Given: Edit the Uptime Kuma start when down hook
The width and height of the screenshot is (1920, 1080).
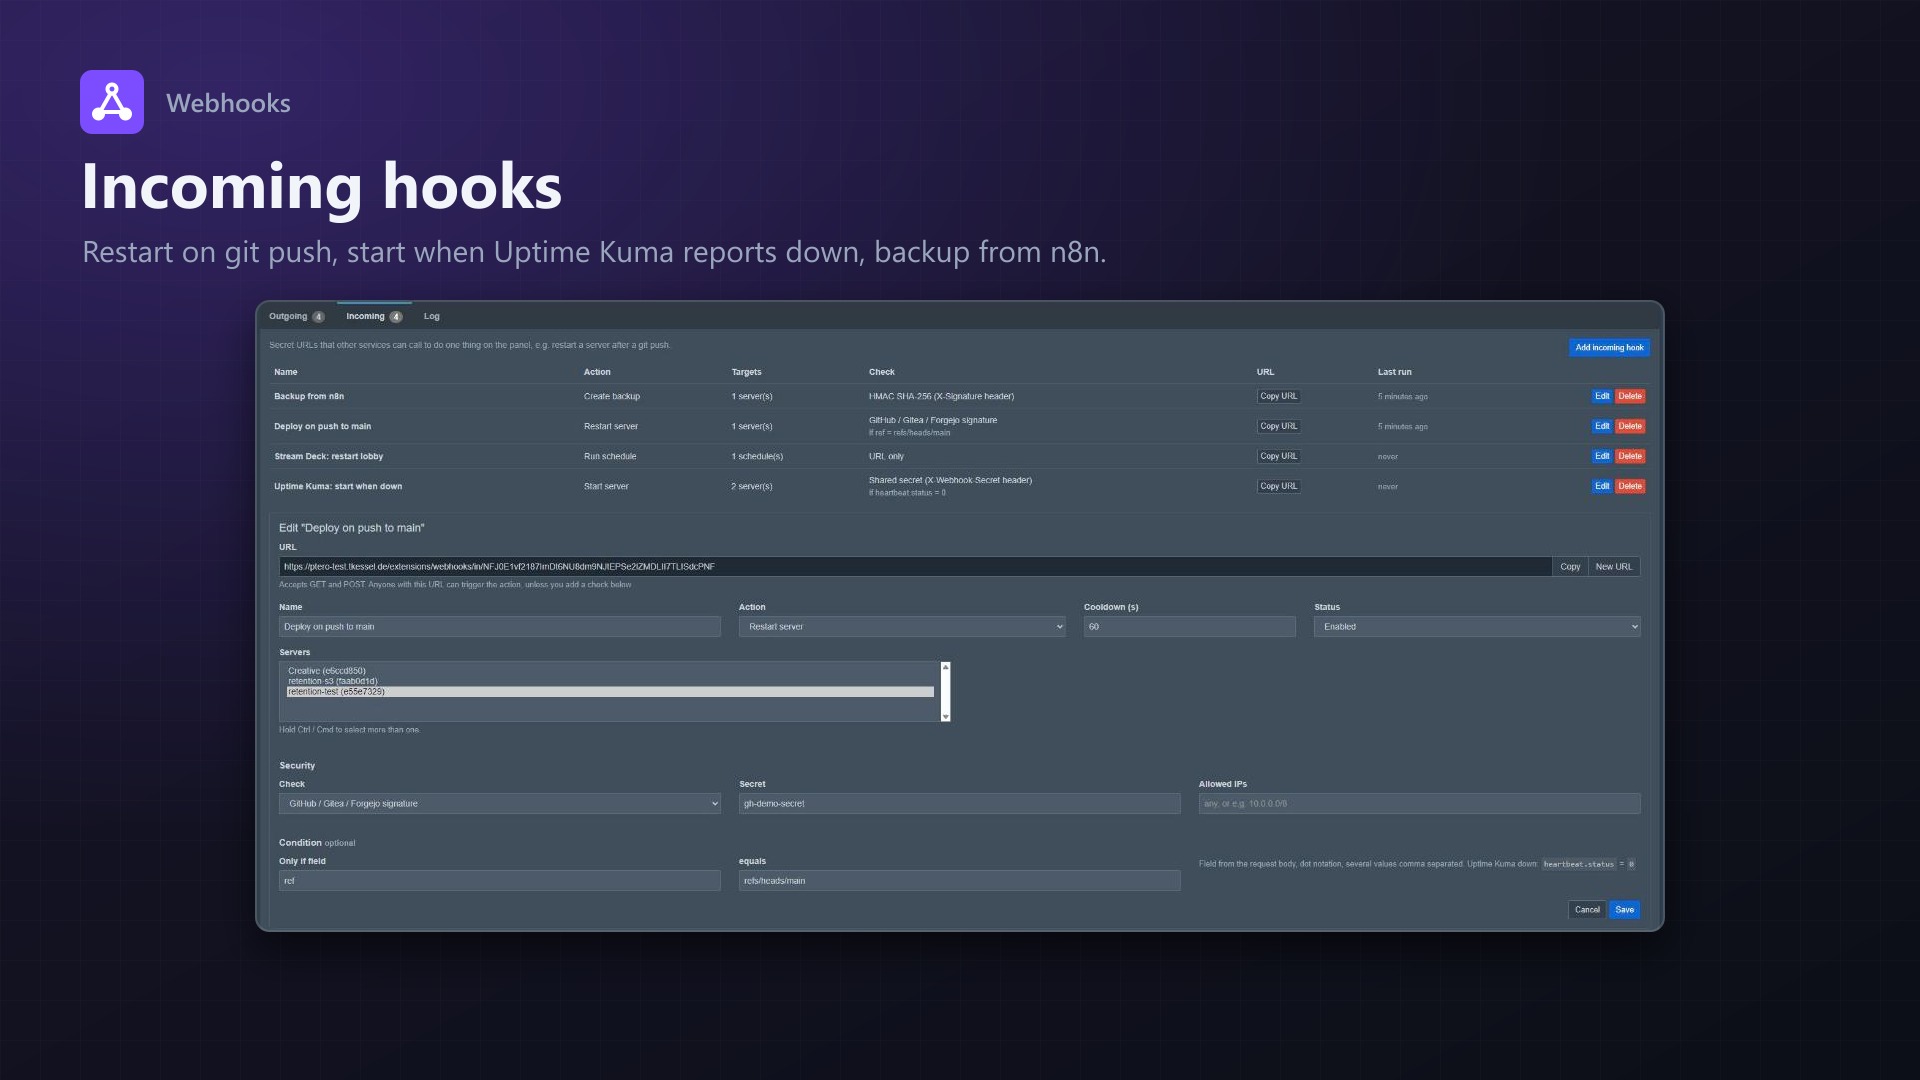Looking at the screenshot, I should (1602, 486).
